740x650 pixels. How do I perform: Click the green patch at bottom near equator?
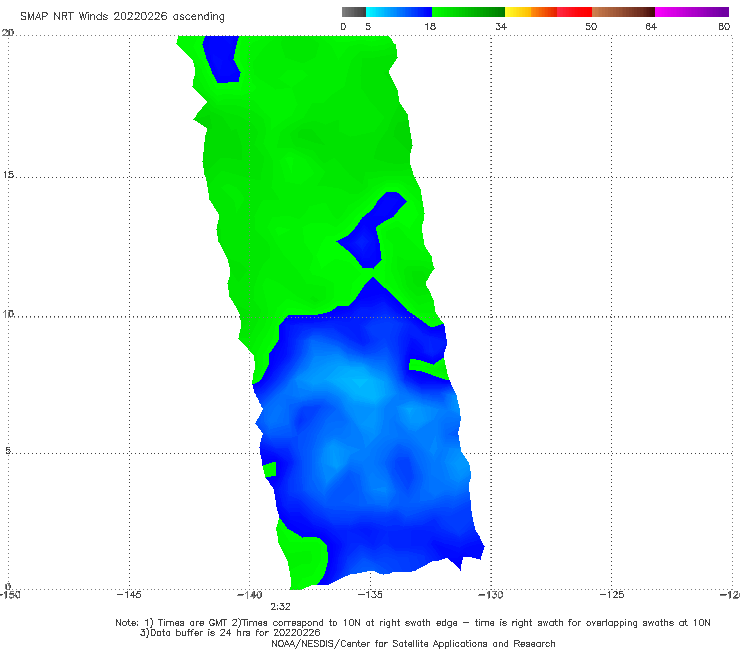tap(302, 557)
